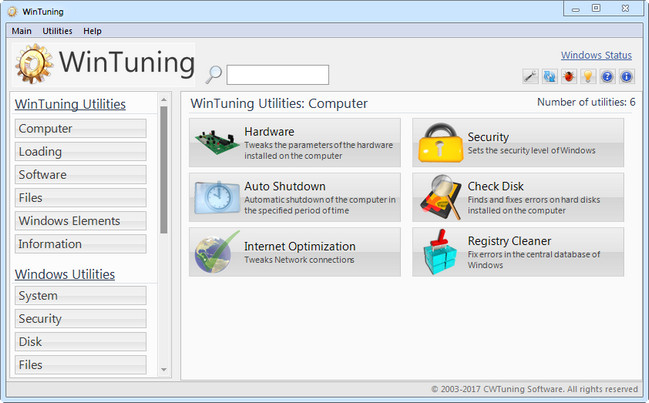Click the WinTuning Utilities heading link

coord(70,104)
